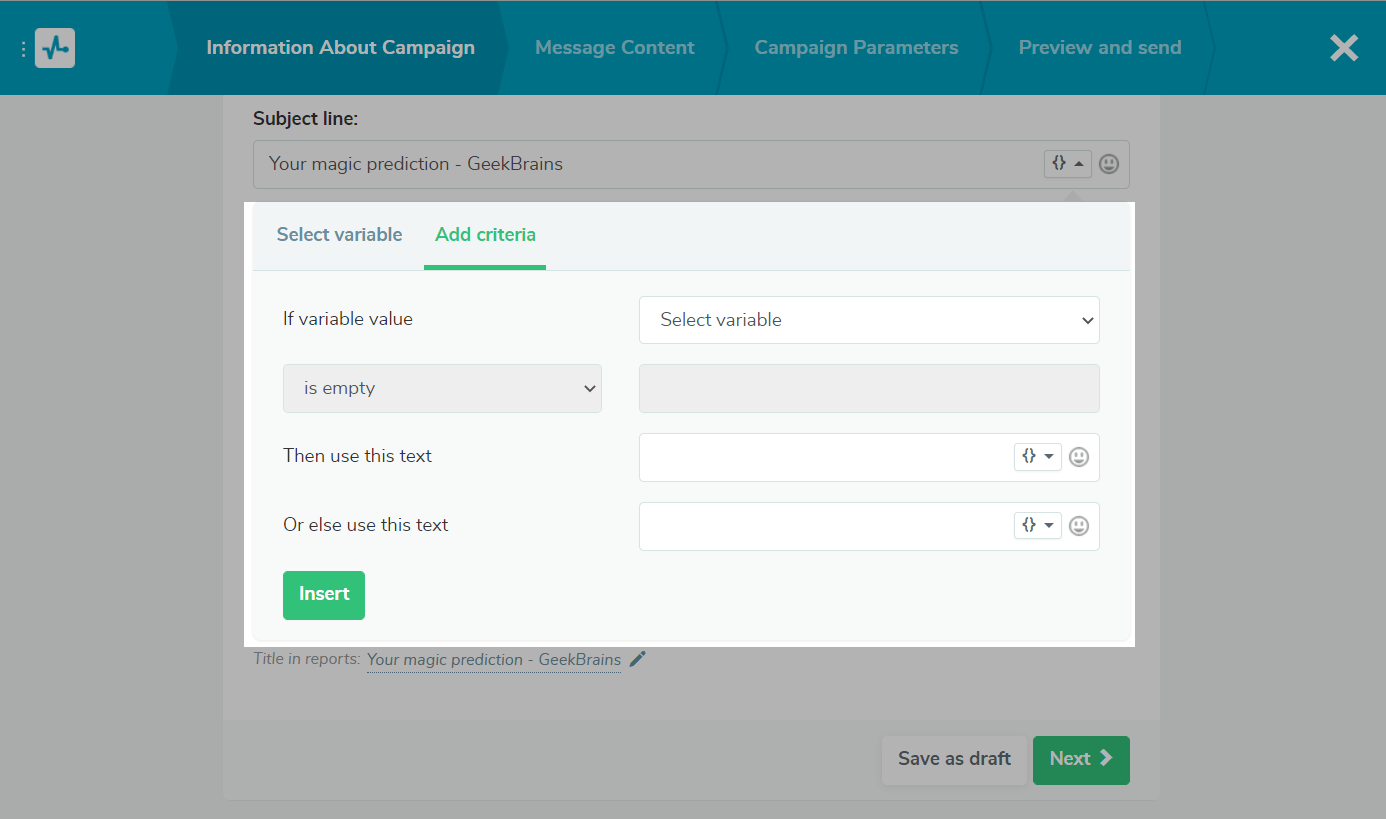The height and width of the screenshot is (819, 1386).
Task: Open emoji picker in Subject line field
Action: click(x=1109, y=164)
